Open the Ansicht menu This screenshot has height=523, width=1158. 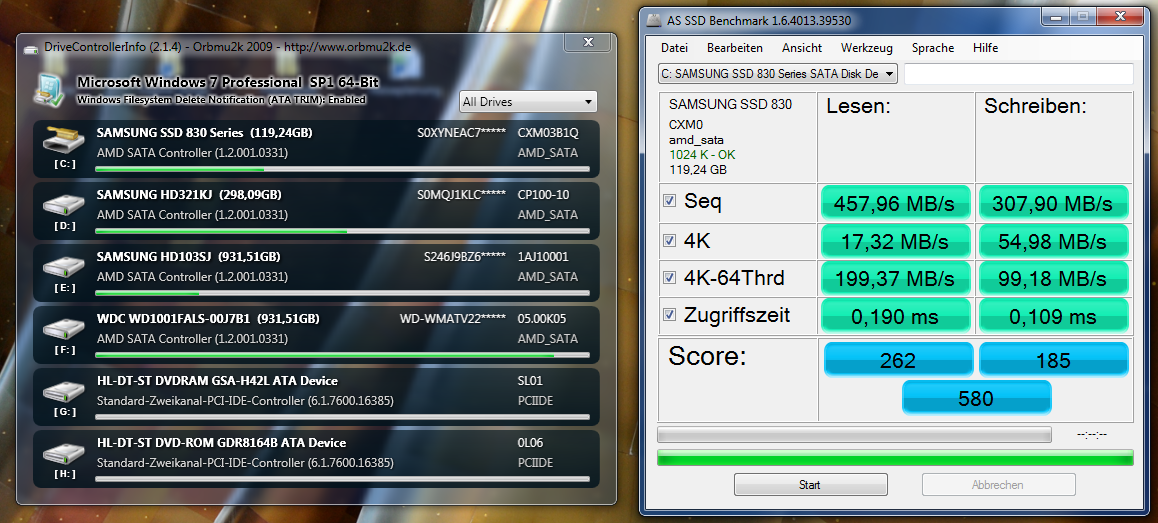[802, 48]
